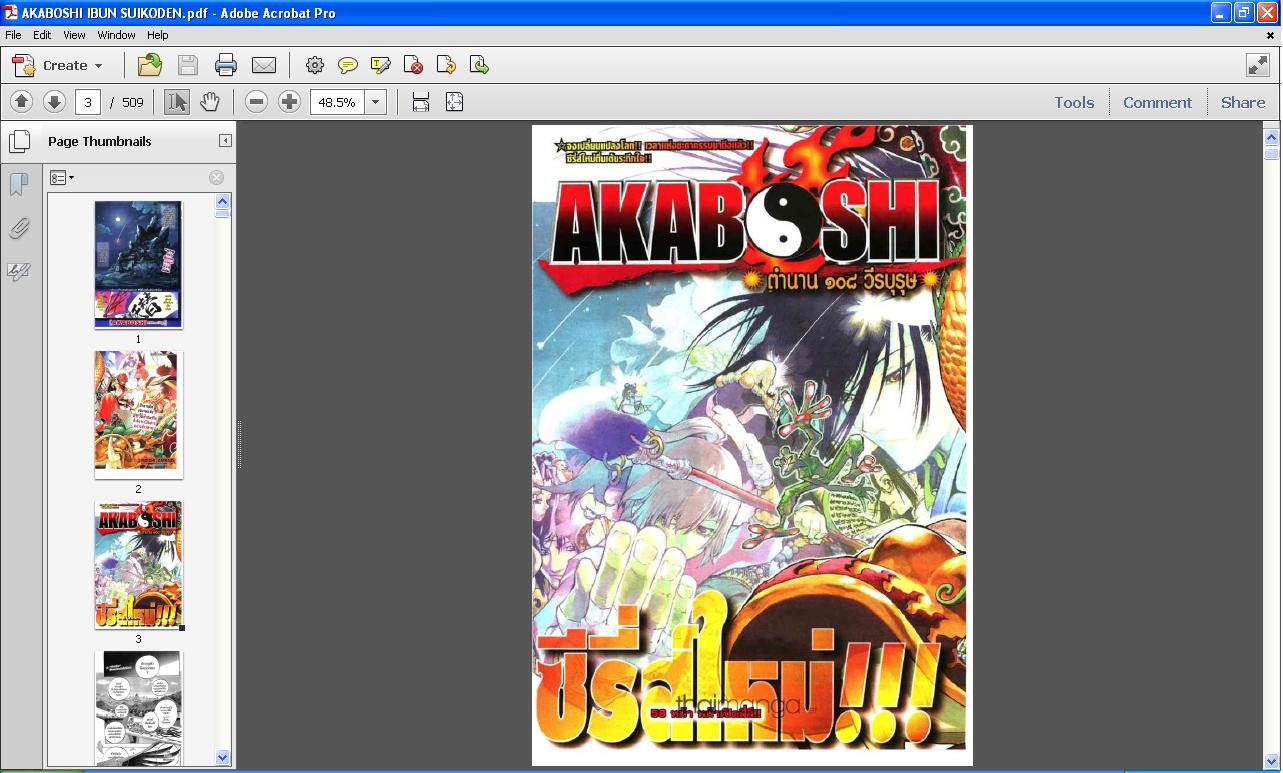Open the File menu

click(x=13, y=35)
